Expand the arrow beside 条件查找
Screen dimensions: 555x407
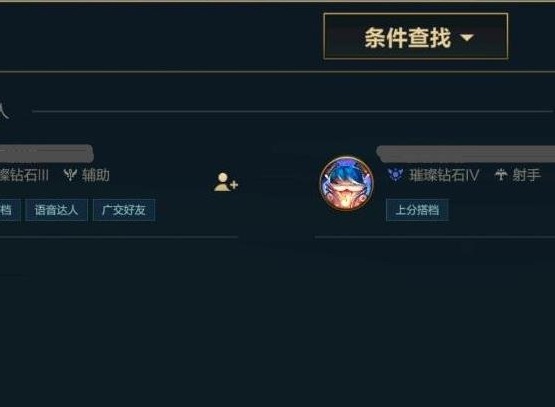[x=467, y=38]
